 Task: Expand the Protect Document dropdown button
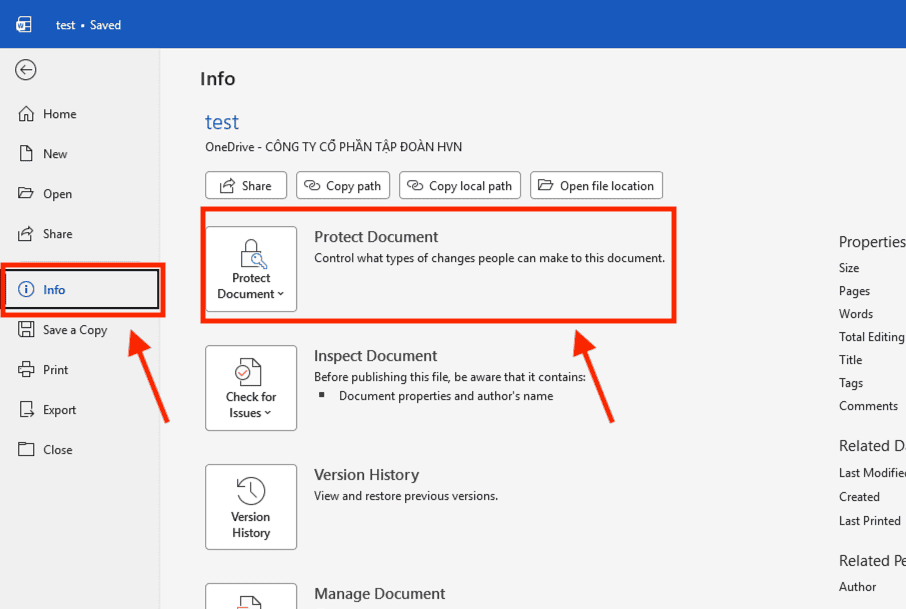click(x=251, y=269)
